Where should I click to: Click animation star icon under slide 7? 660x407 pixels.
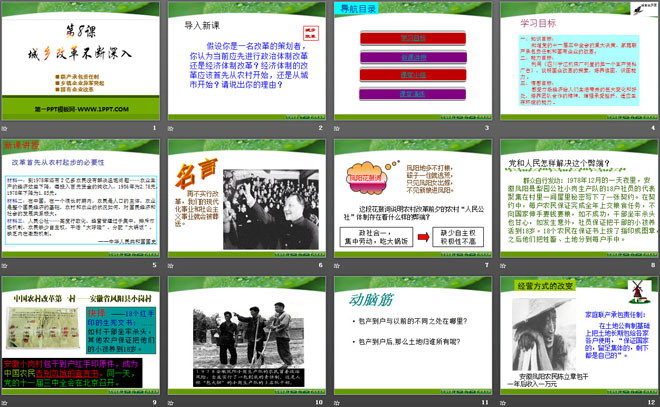point(337,266)
